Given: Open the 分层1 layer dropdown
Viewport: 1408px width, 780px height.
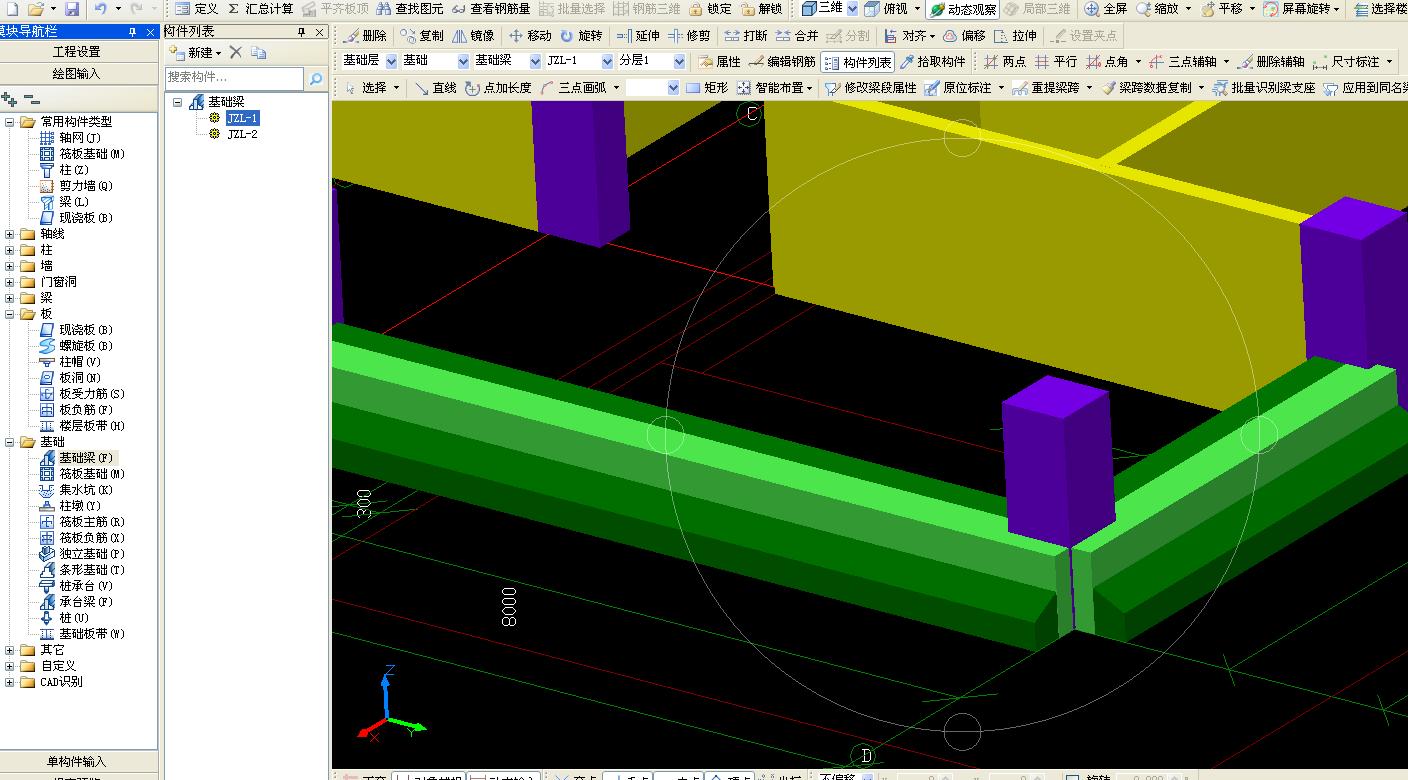Looking at the screenshot, I should point(679,61).
